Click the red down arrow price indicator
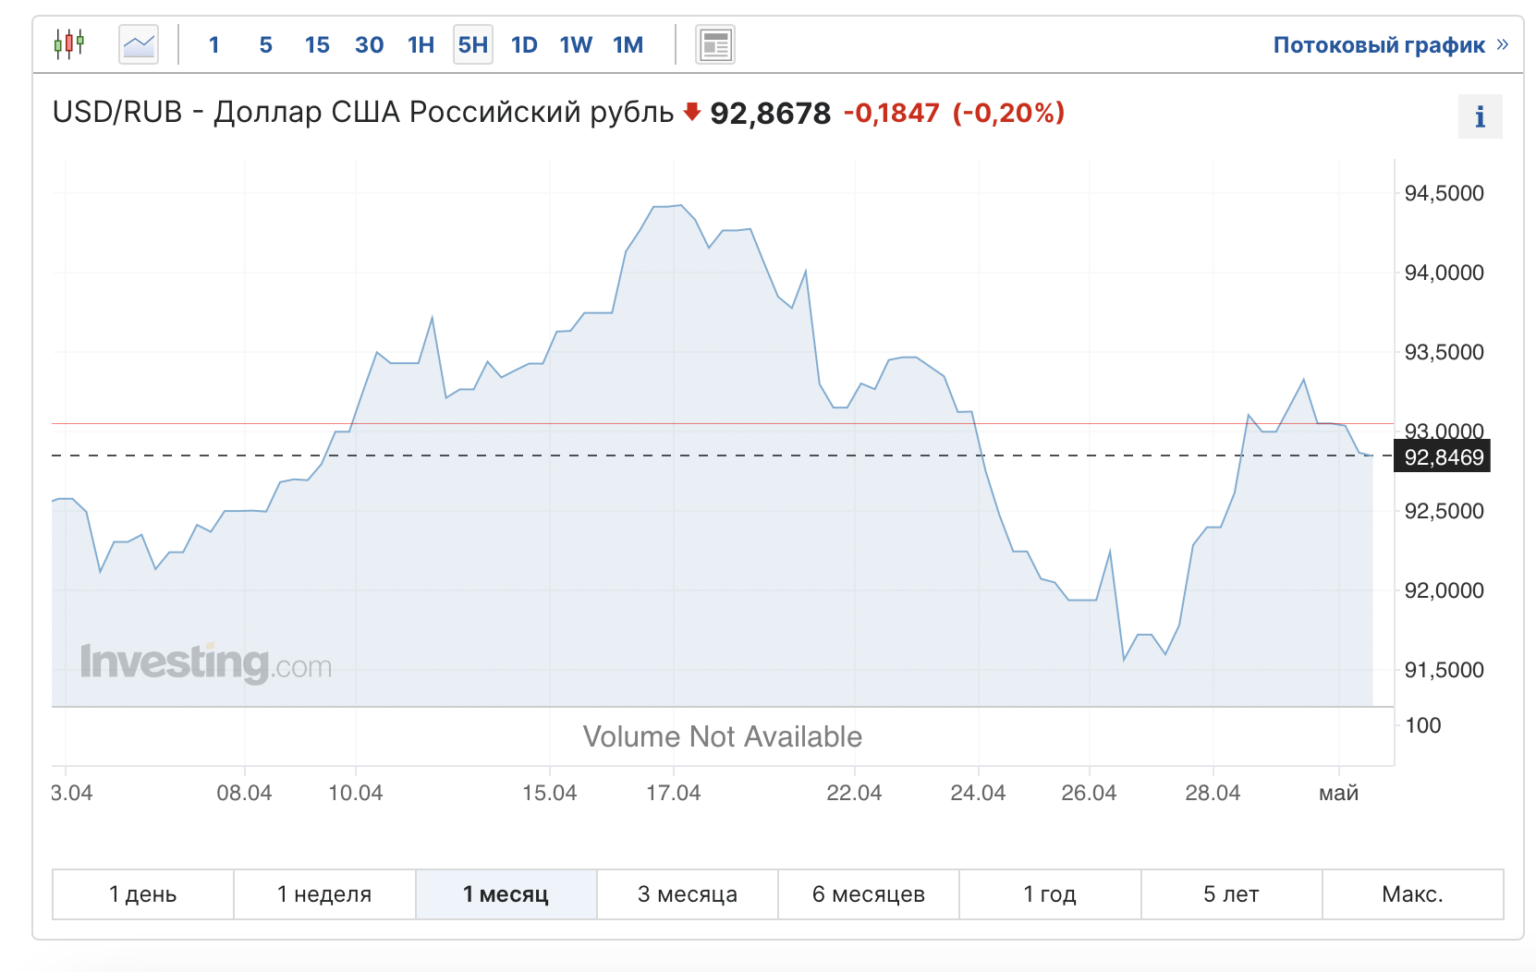Viewport: 1536px width, 972px height. coord(691,112)
